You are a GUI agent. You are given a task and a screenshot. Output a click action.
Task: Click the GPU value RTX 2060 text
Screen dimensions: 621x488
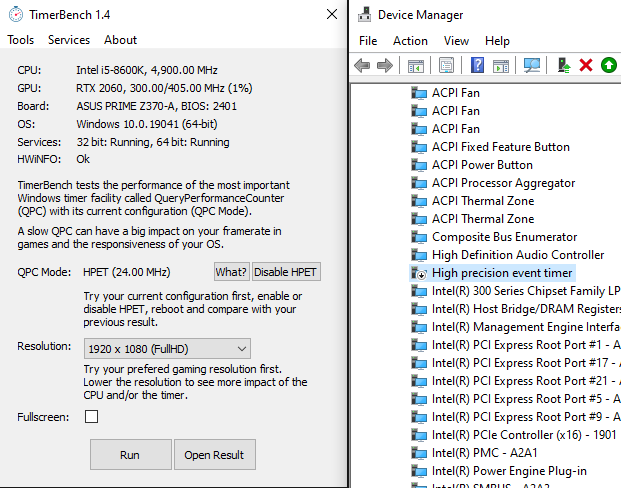(164, 88)
